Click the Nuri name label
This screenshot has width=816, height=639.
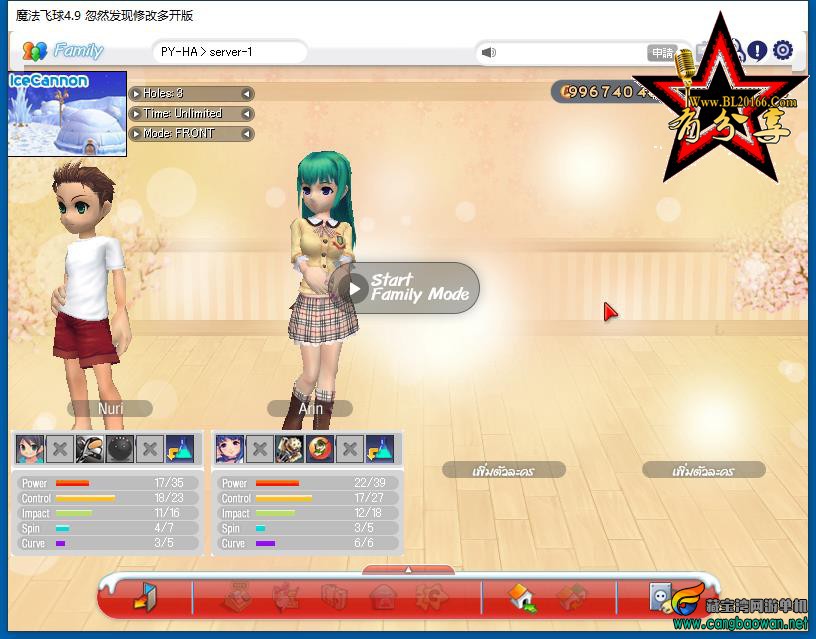point(110,408)
